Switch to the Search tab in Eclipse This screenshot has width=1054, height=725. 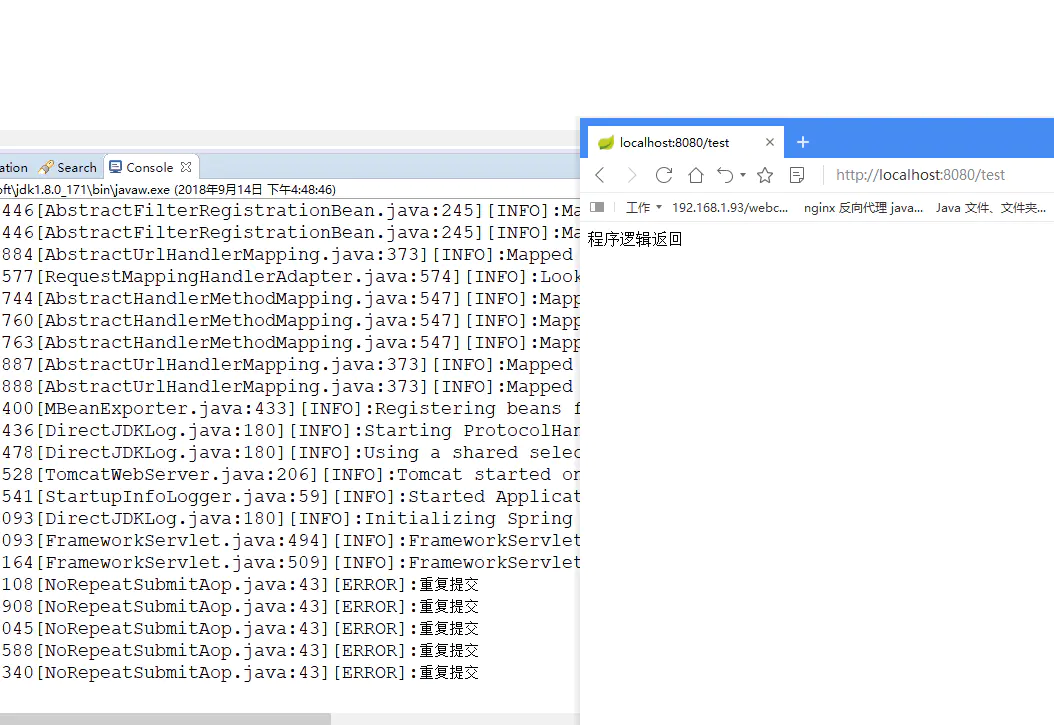tap(68, 167)
